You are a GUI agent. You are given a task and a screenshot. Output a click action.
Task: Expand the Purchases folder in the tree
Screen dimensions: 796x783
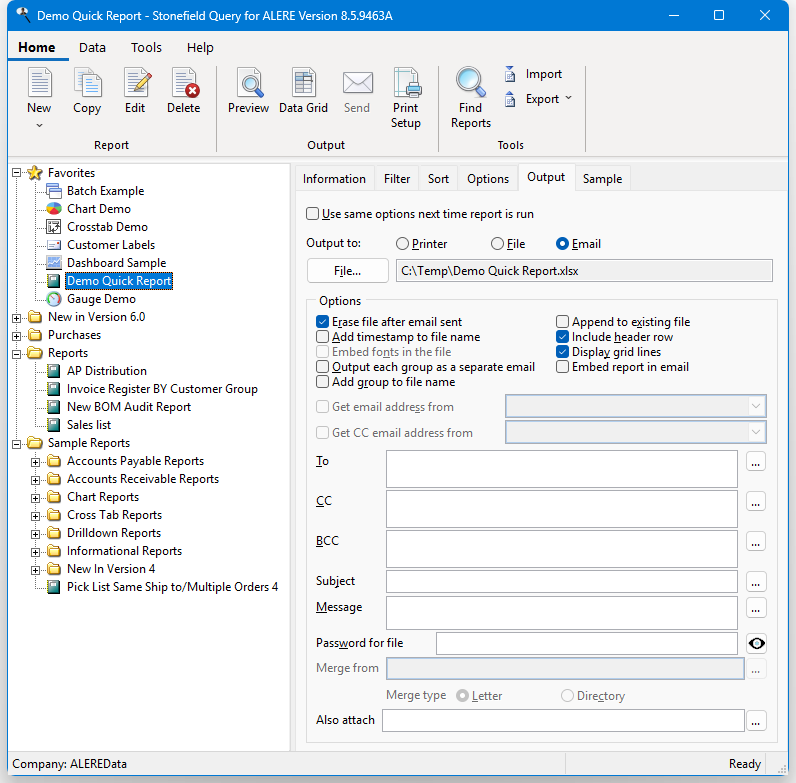17,335
